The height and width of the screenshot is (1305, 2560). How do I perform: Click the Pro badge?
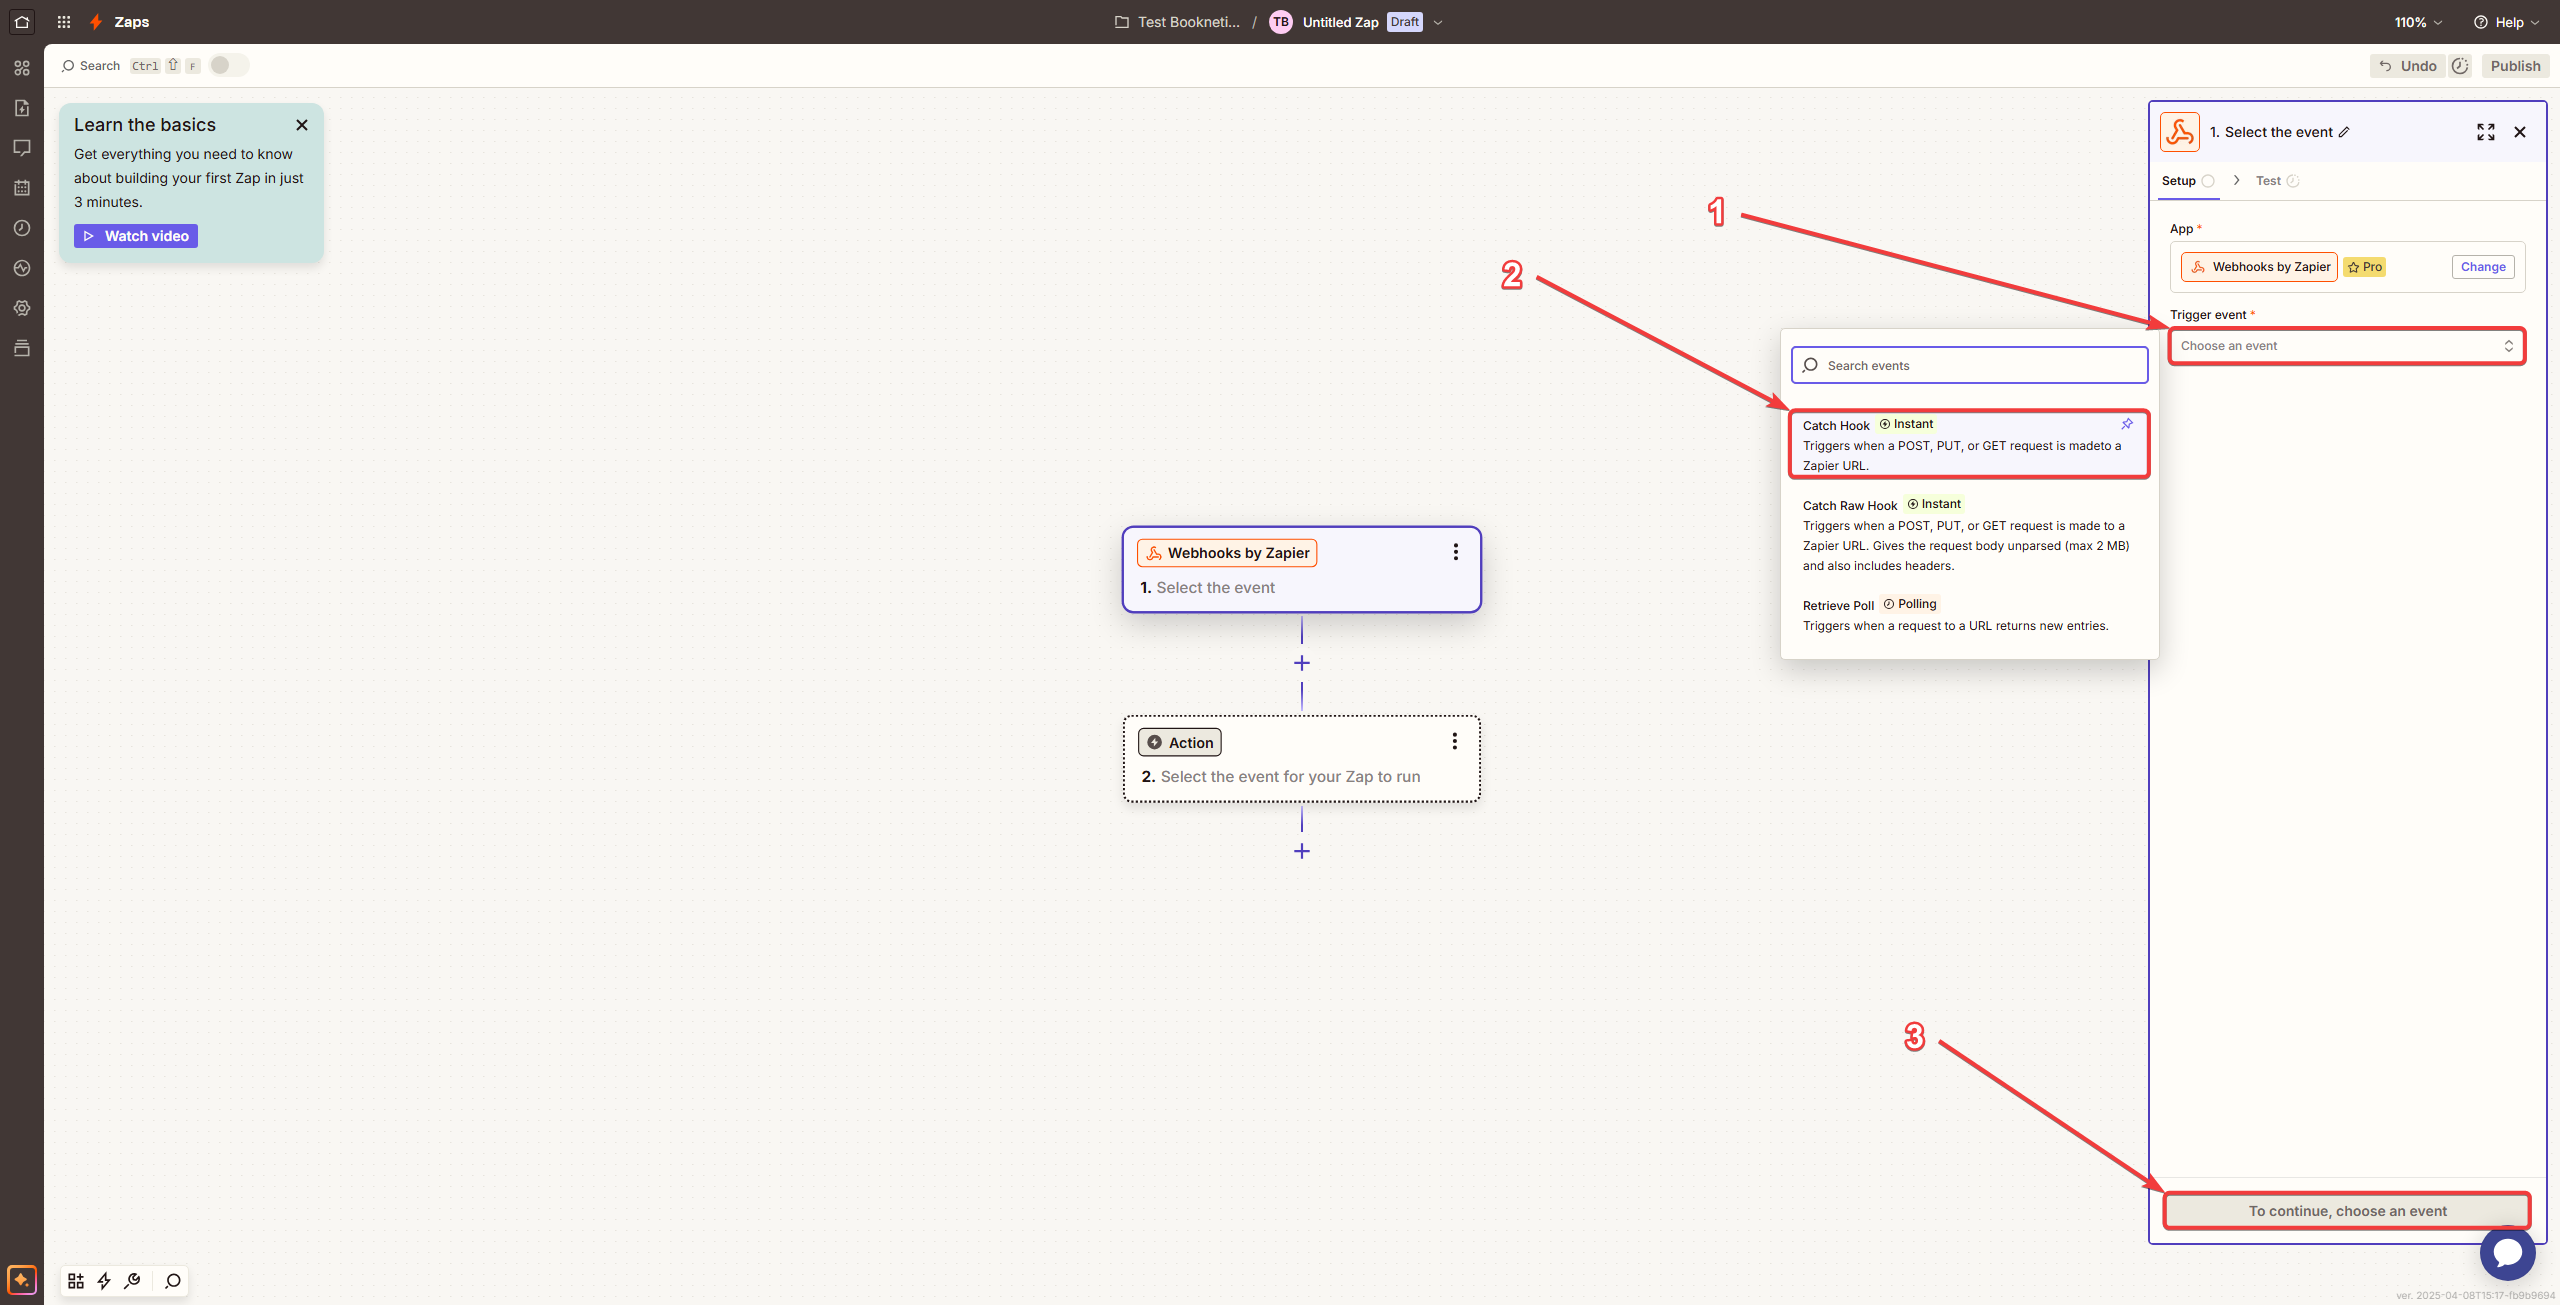[x=2364, y=267]
